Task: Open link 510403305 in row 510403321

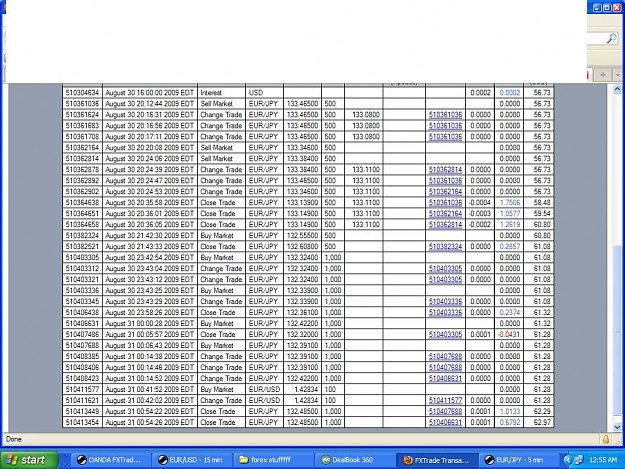Action: 445,280
